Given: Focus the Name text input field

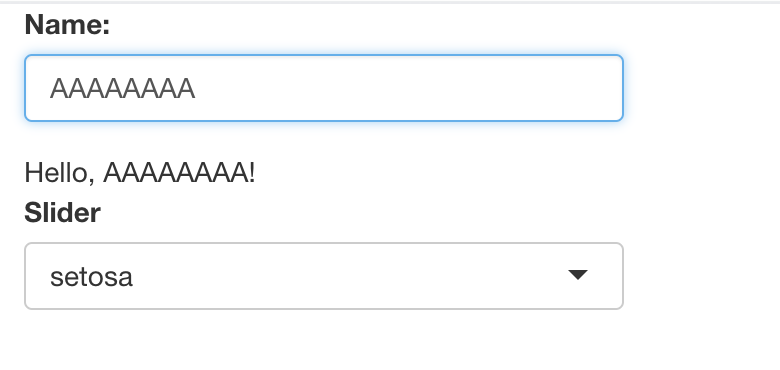Looking at the screenshot, I should tap(324, 88).
